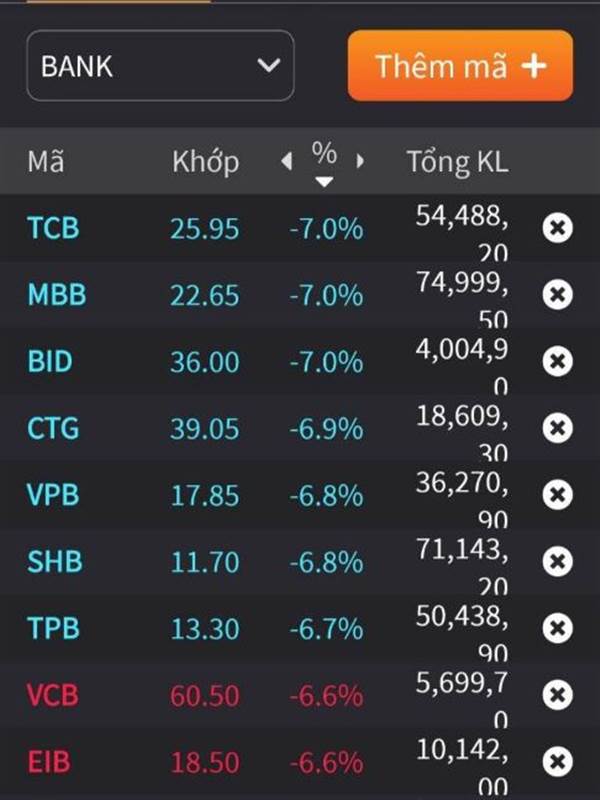
Task: Remove TCB from the watchlist
Action: [557, 228]
